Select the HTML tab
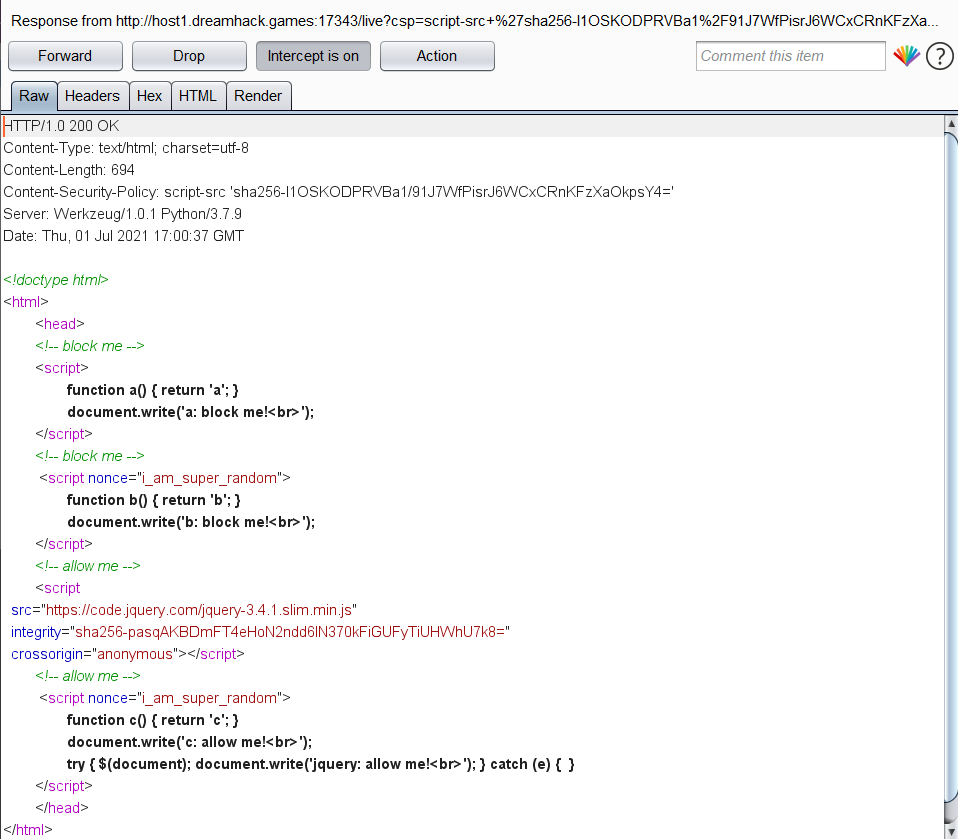The width and height of the screenshot is (958, 839). pos(198,96)
